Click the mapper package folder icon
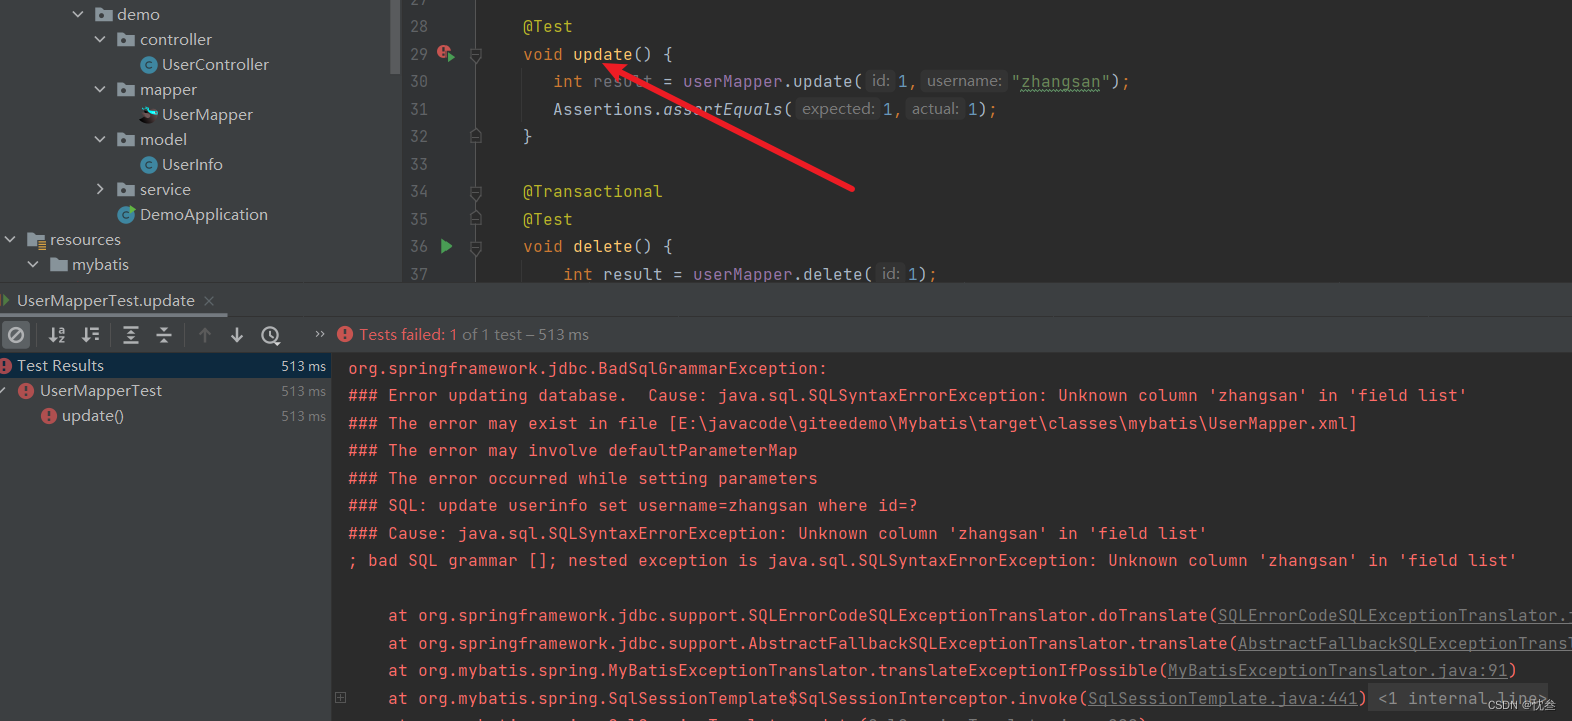Viewport: 1572px width, 721px height. point(126,90)
